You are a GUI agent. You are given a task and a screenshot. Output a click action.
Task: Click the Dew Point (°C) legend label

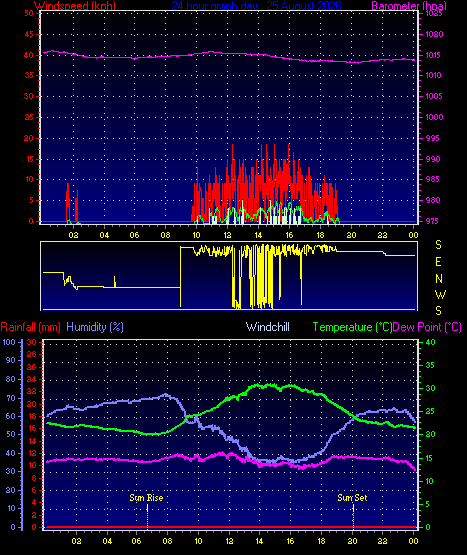tap(427, 327)
